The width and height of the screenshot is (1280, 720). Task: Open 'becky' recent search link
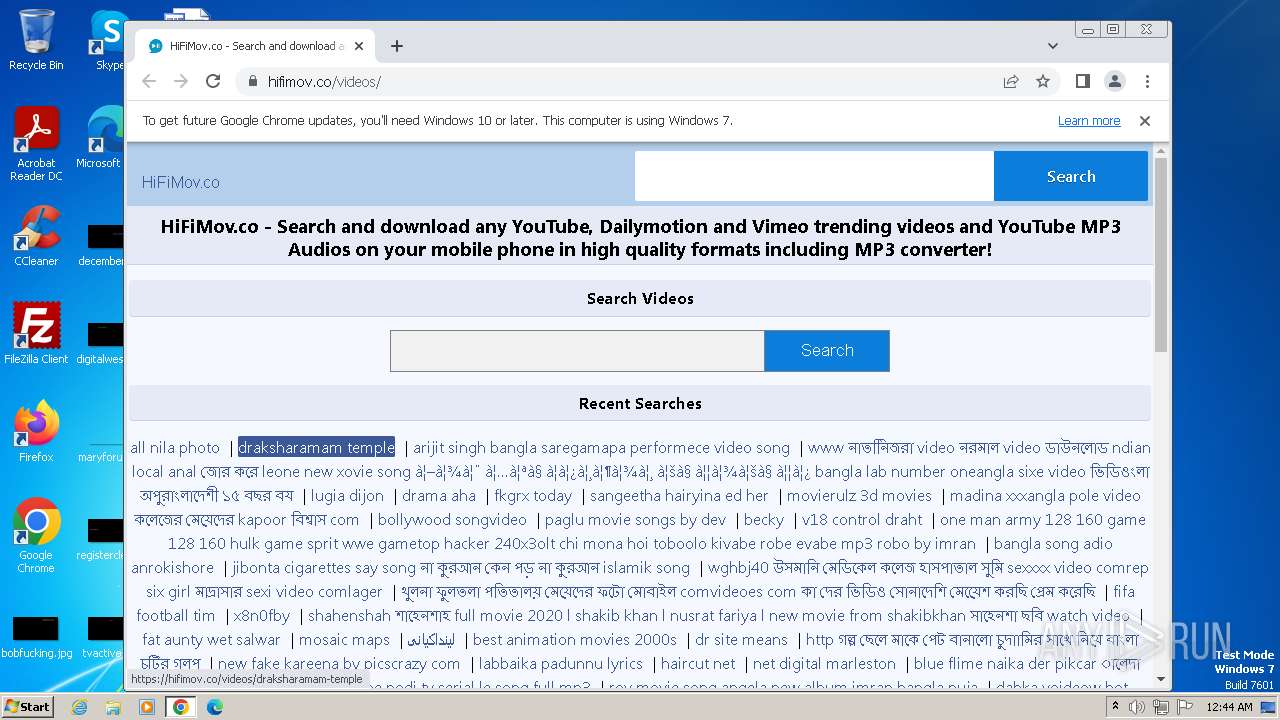764,520
